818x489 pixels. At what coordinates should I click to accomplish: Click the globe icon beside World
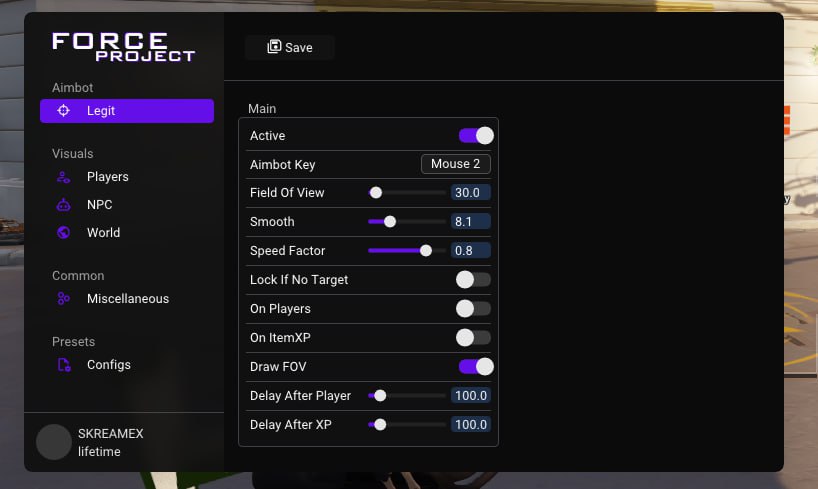[64, 232]
